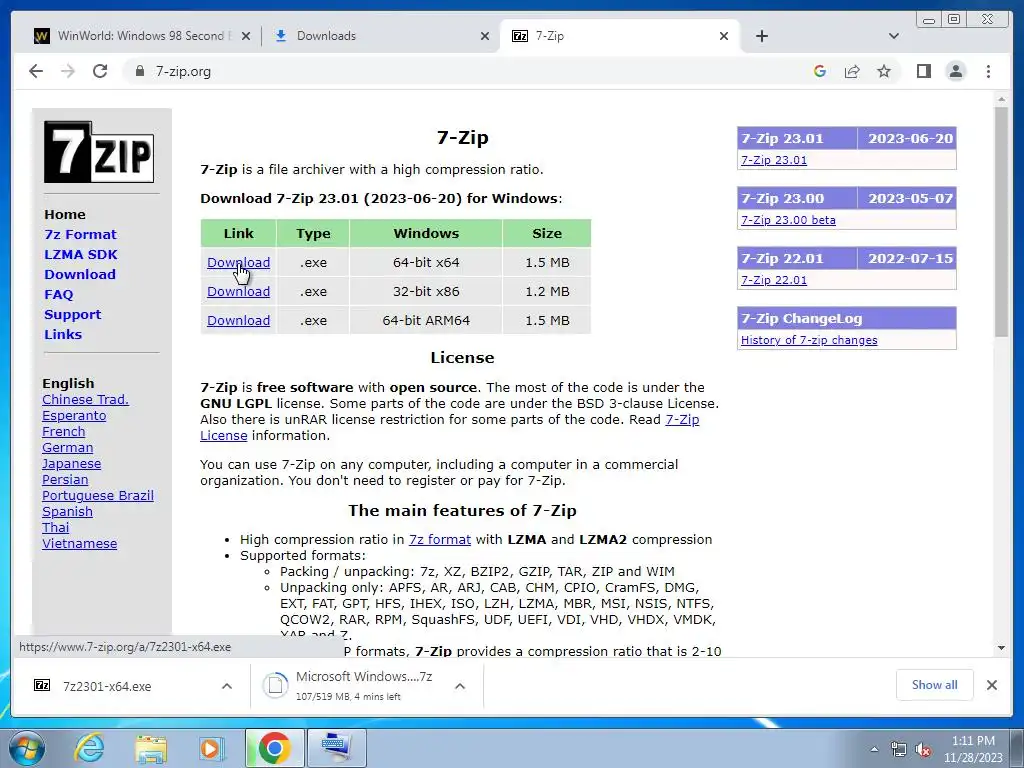Open Chrome's three-dot menu
The image size is (1024, 768).
pyautogui.click(x=988, y=71)
